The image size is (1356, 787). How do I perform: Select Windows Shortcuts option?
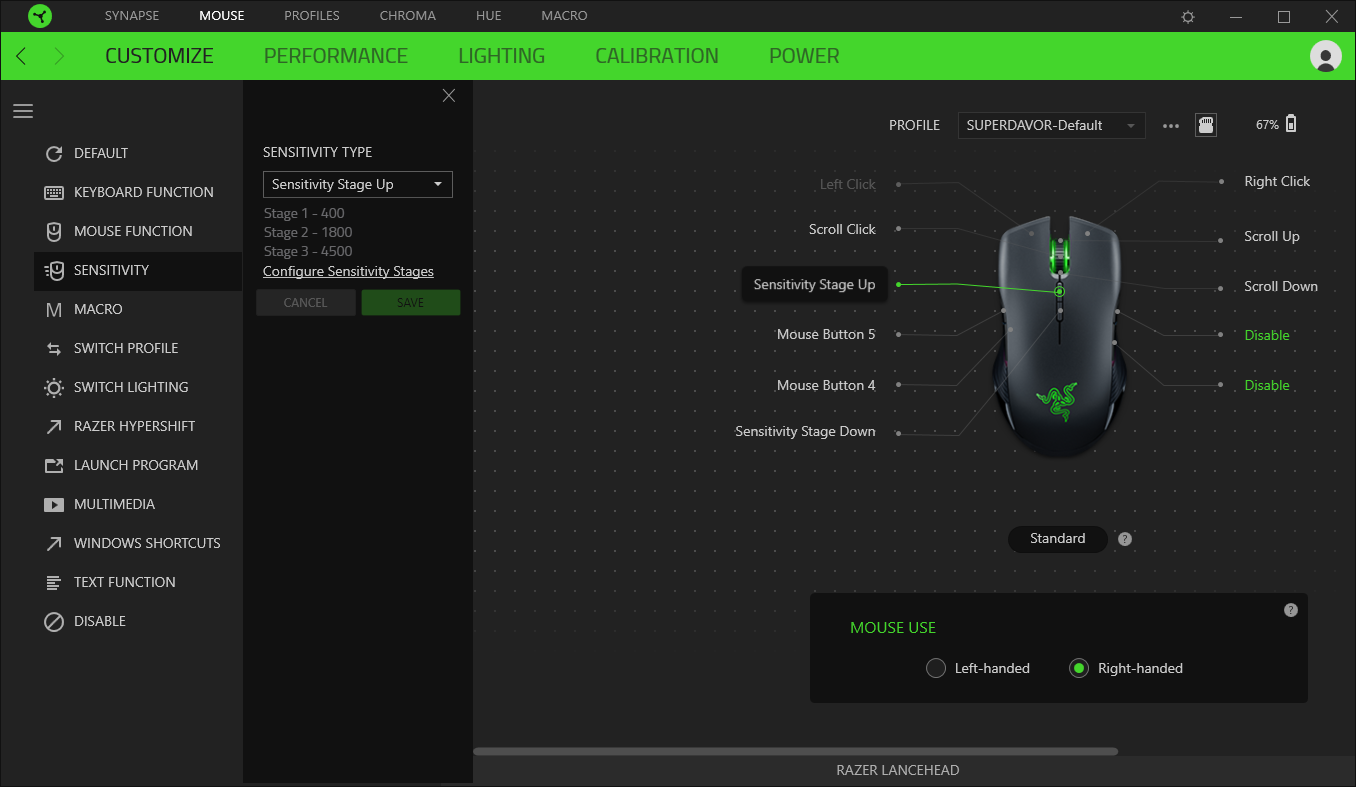(138, 543)
